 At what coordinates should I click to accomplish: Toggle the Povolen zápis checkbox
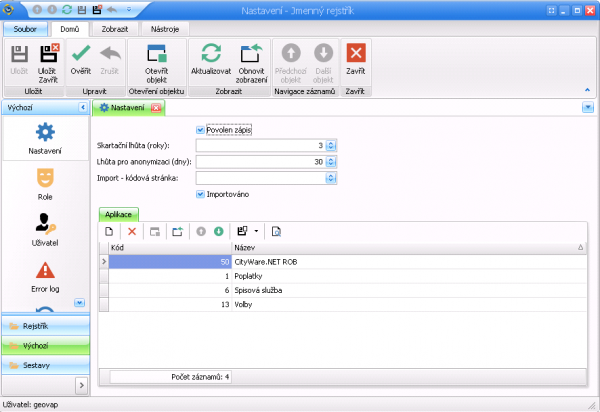tap(201, 129)
